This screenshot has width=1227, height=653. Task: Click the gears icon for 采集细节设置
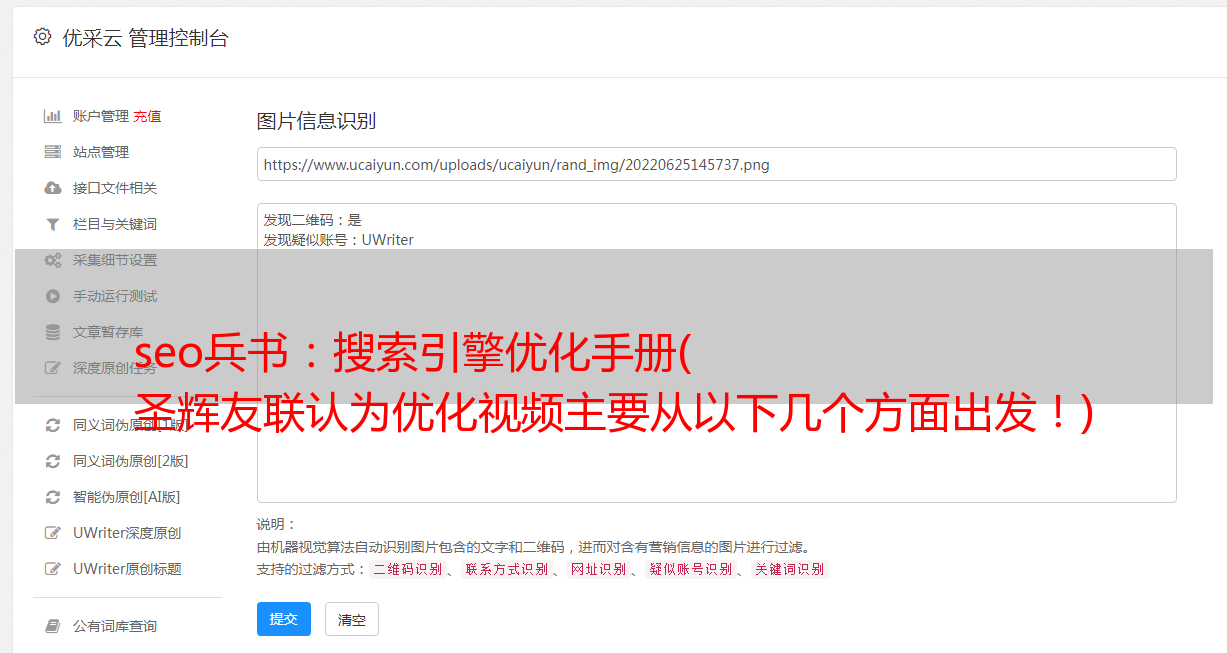(53, 260)
